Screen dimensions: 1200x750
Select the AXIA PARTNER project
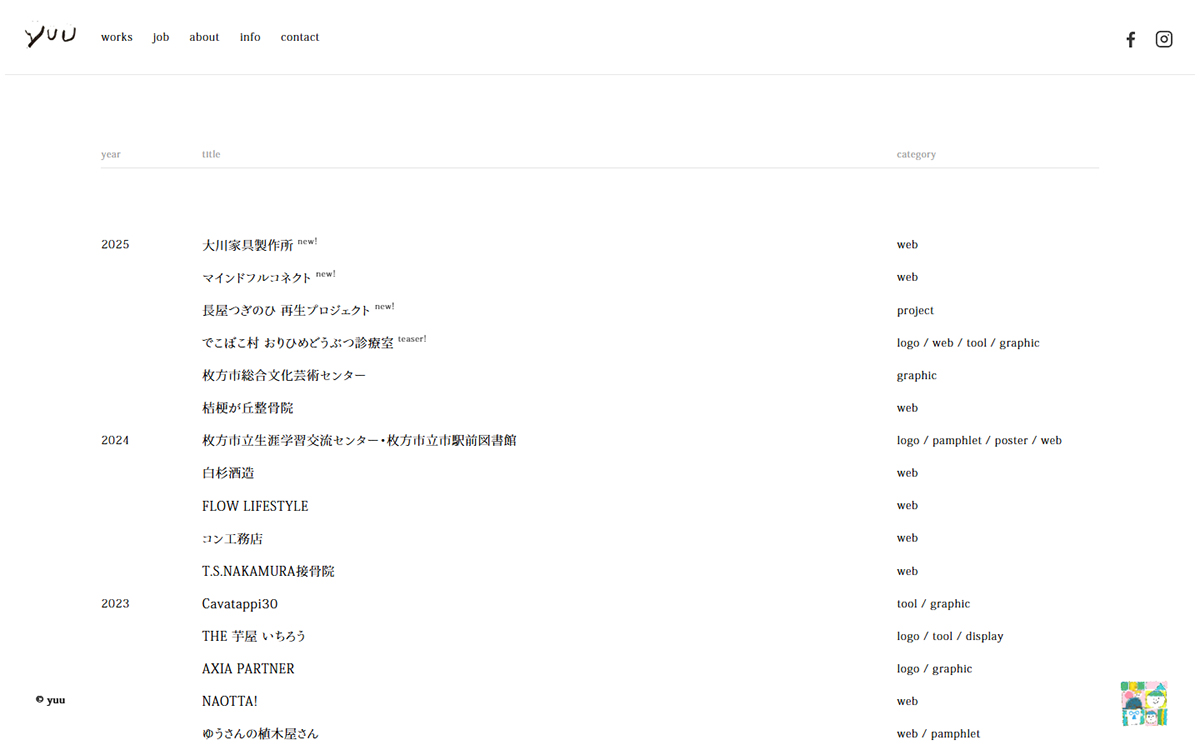[x=248, y=669]
